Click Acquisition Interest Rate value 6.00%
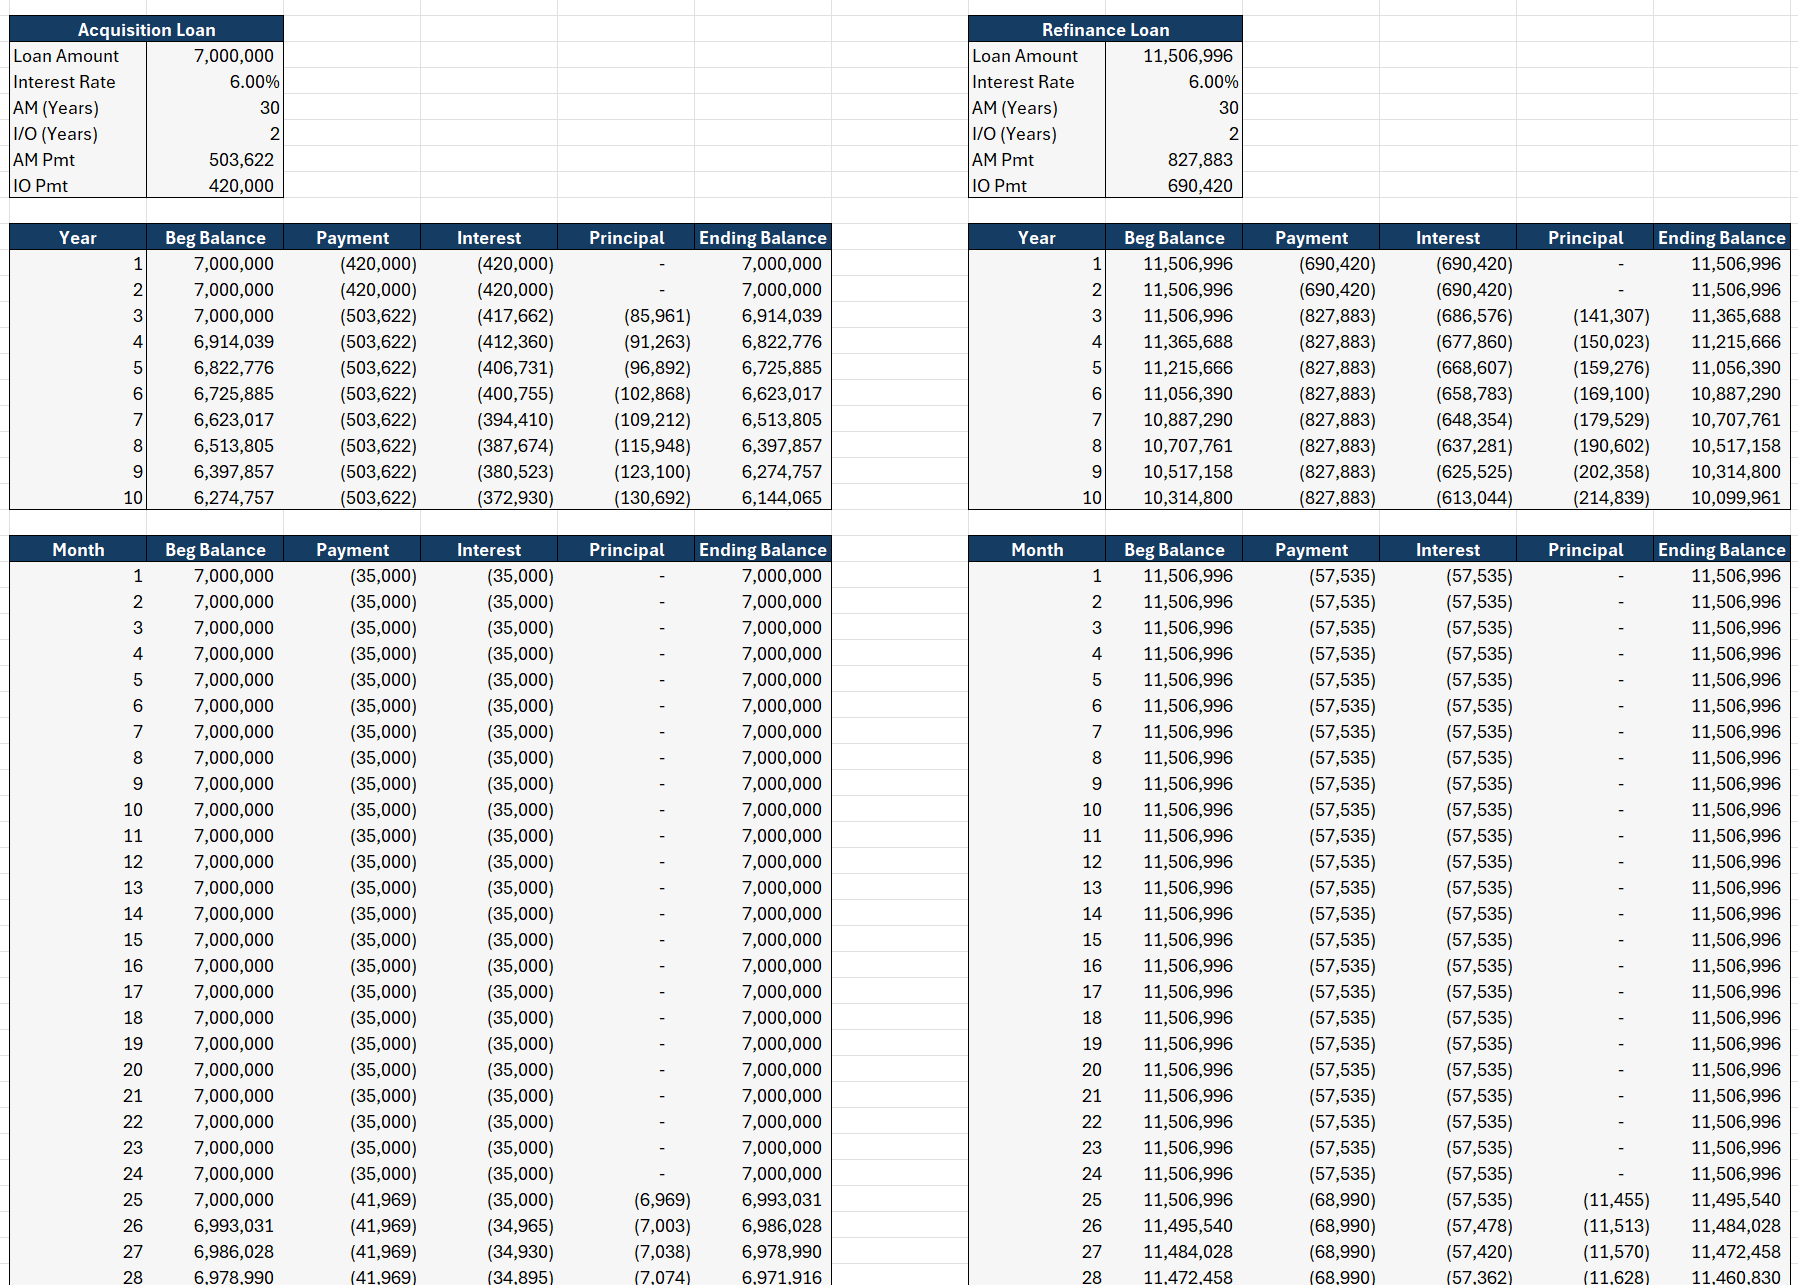Screen dimensions: 1798x1285 [215, 82]
